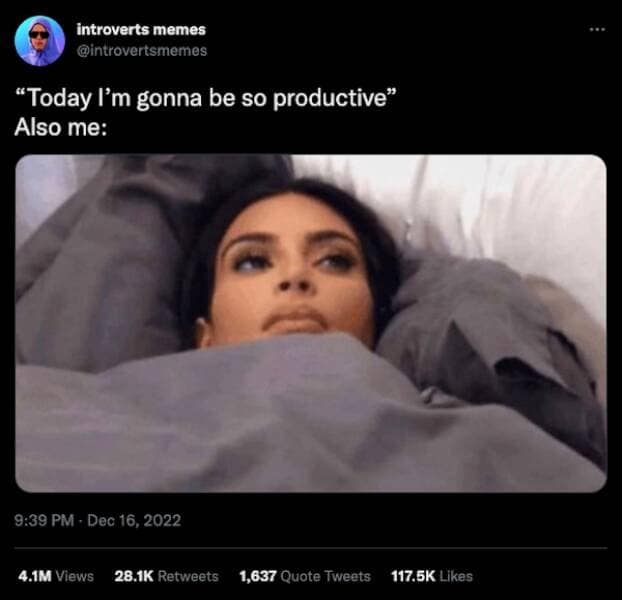
Task: Visit the @introvertsmemes handle
Action: [142, 51]
